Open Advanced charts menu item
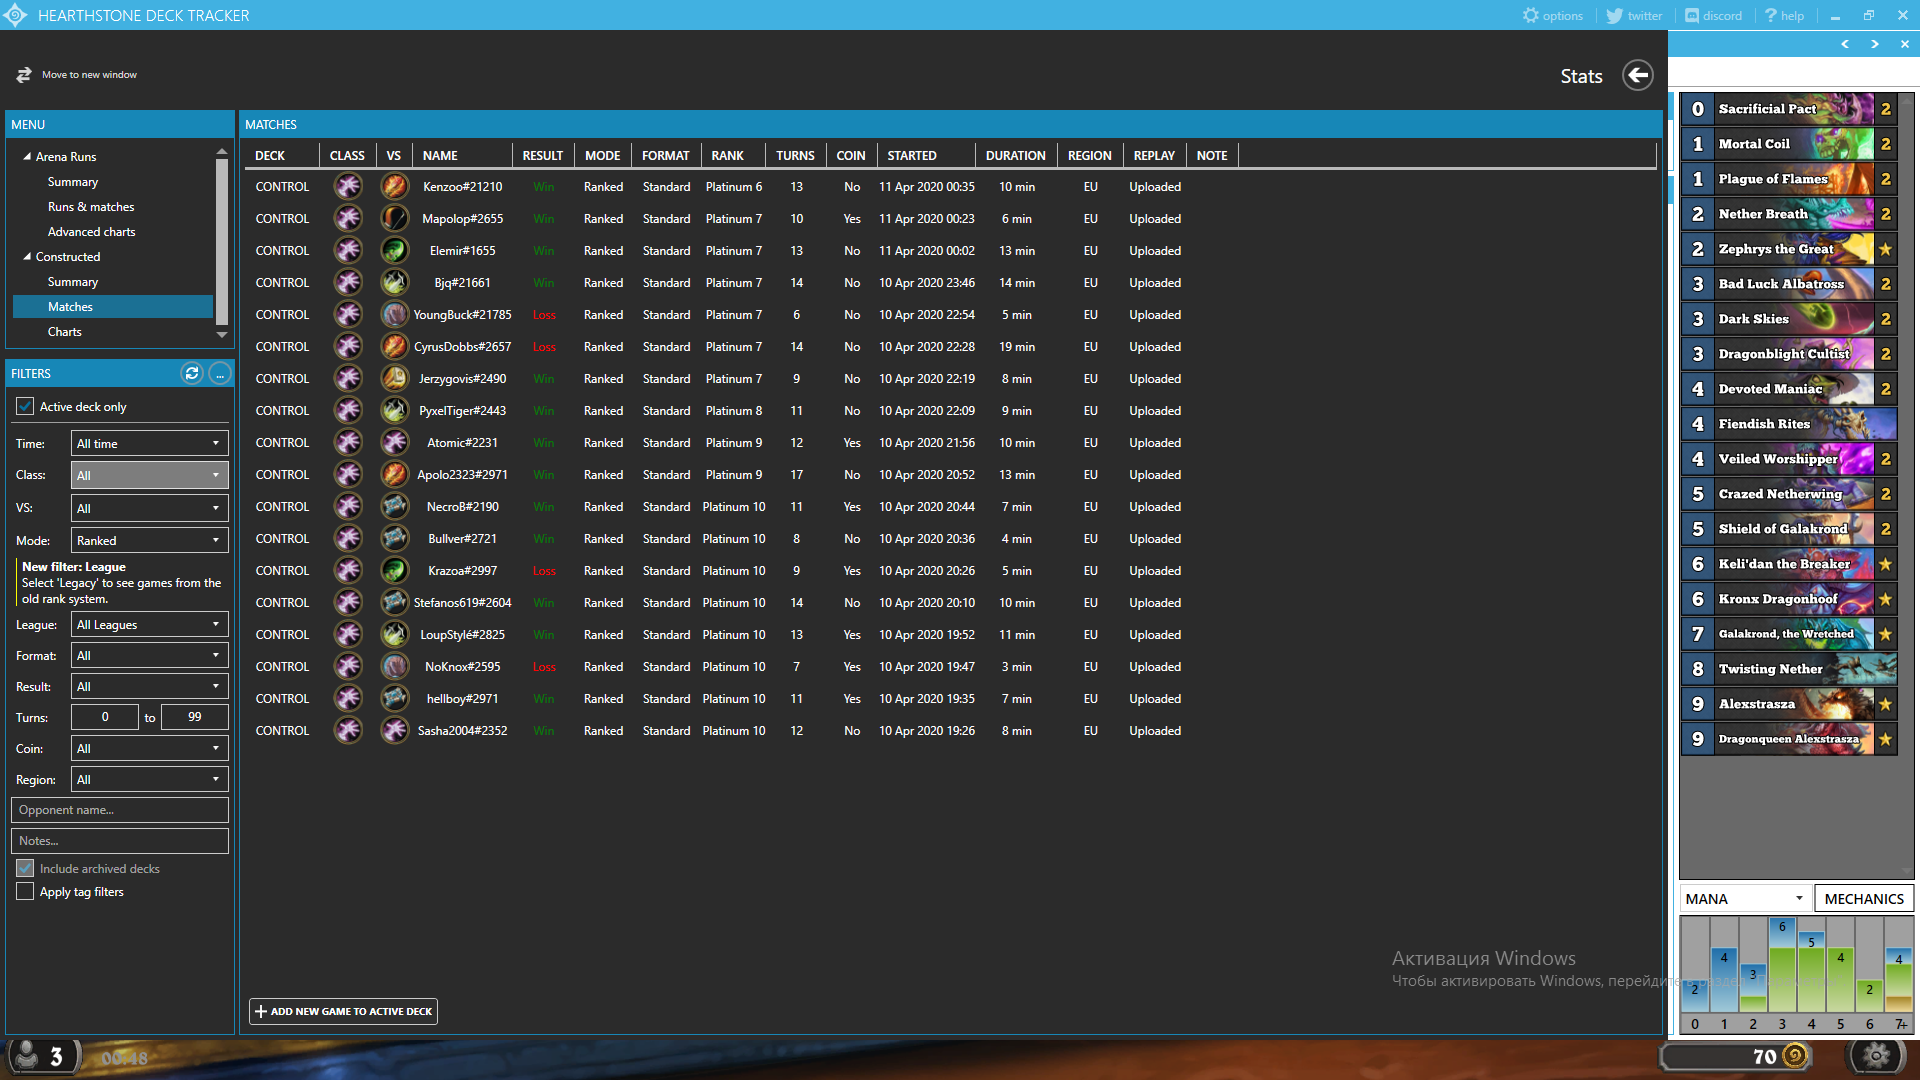Image resolution: width=1920 pixels, height=1080 pixels. [x=91, y=231]
